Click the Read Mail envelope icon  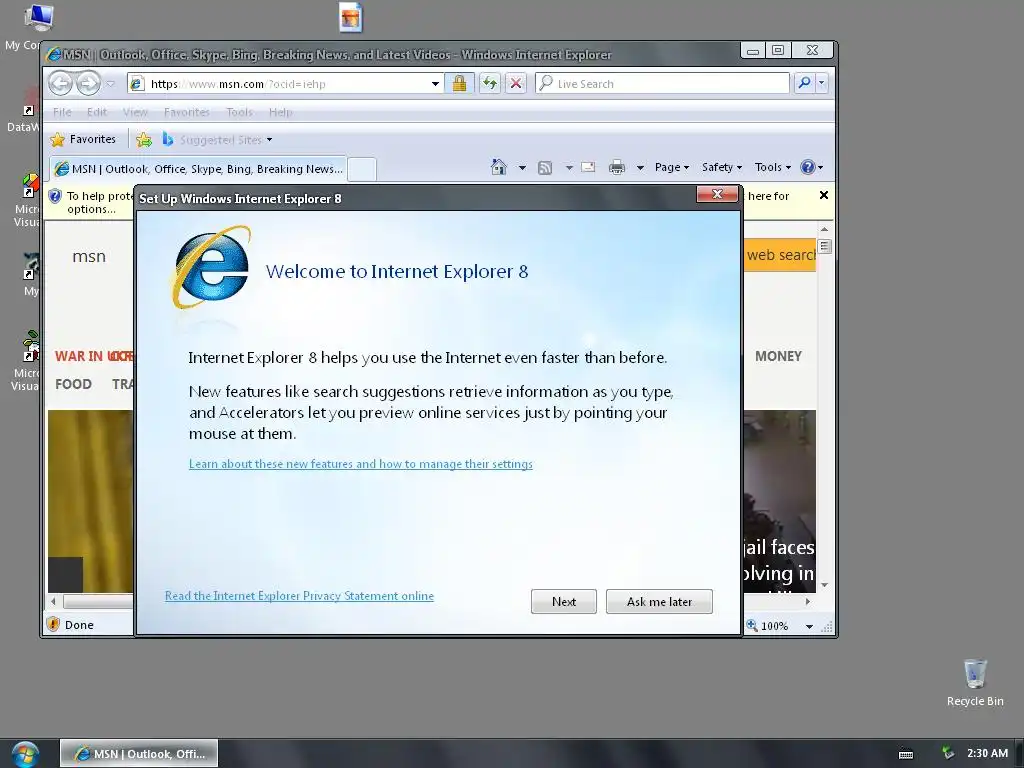(x=588, y=167)
